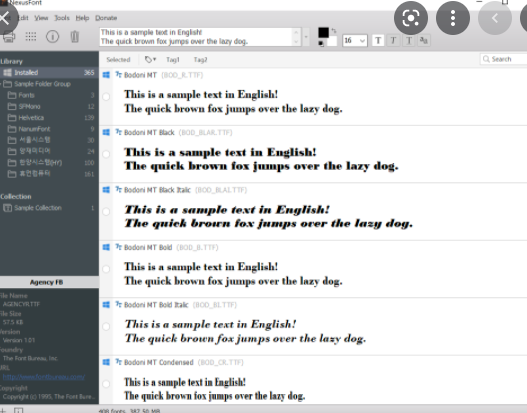Screen dimensions: 527x413
Task: Click Bodoni MT Black Italic sample text
Action: (269, 216)
